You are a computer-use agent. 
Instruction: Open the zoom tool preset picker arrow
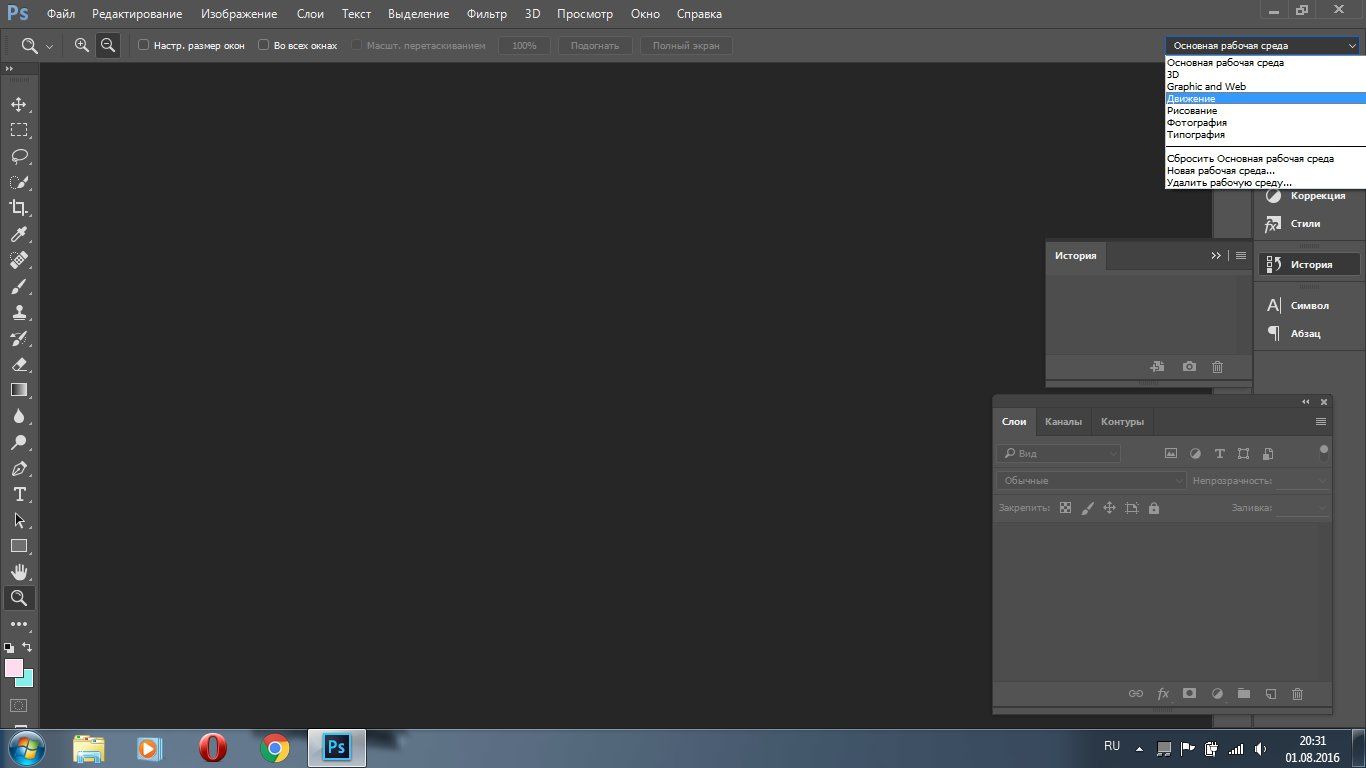pos(49,46)
